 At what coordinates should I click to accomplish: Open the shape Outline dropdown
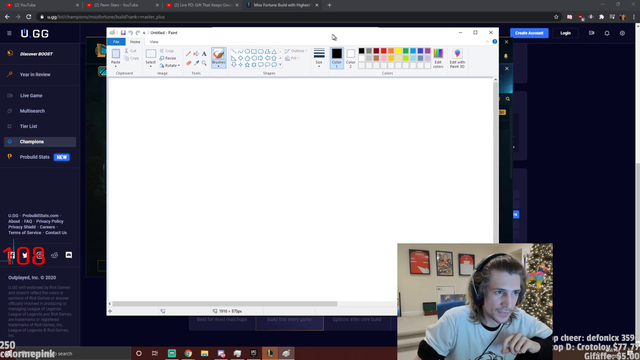click(296, 51)
